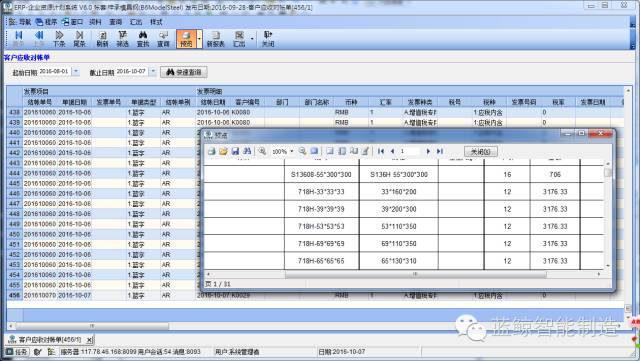Click the 关闭(S) button in preview window
Image resolution: width=640 pixels, height=361 pixels.
point(481,152)
